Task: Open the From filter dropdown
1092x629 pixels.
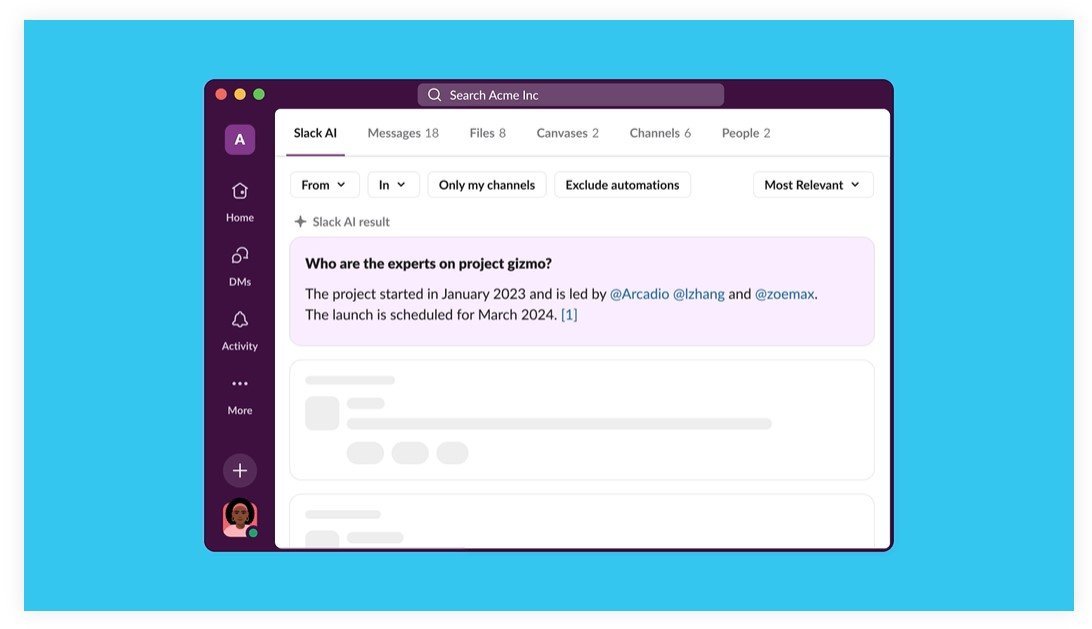Action: click(x=324, y=185)
